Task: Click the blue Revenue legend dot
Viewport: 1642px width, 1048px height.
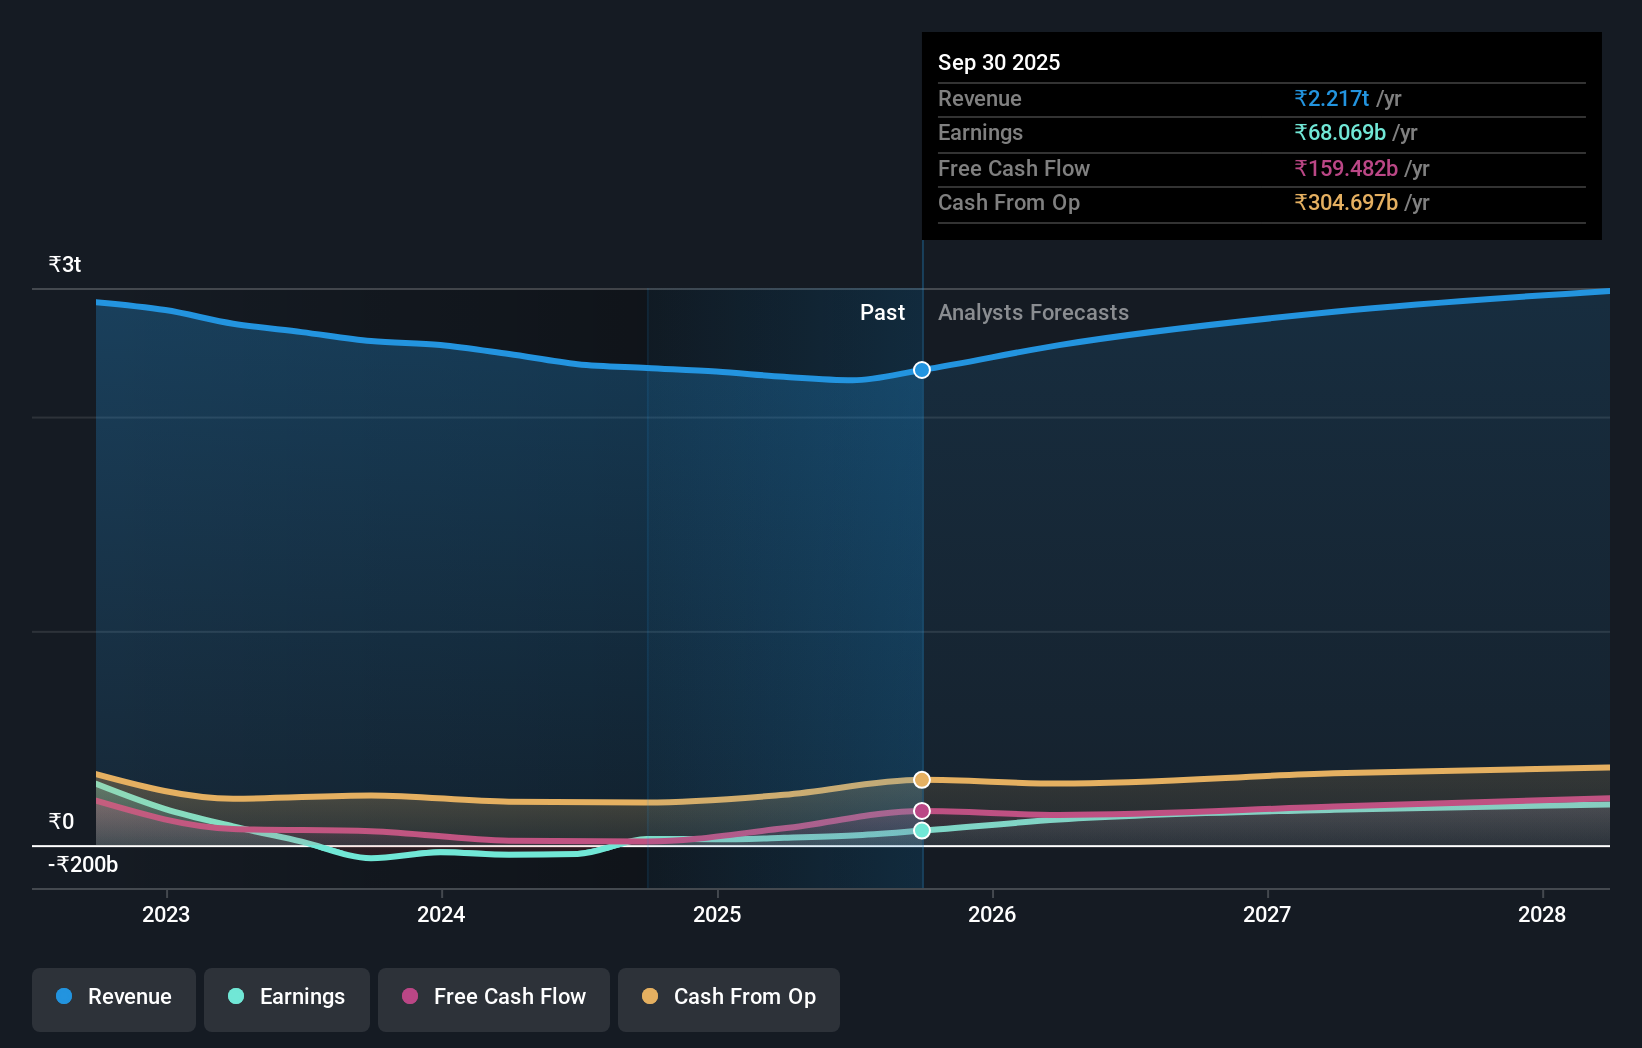Action: 64,997
